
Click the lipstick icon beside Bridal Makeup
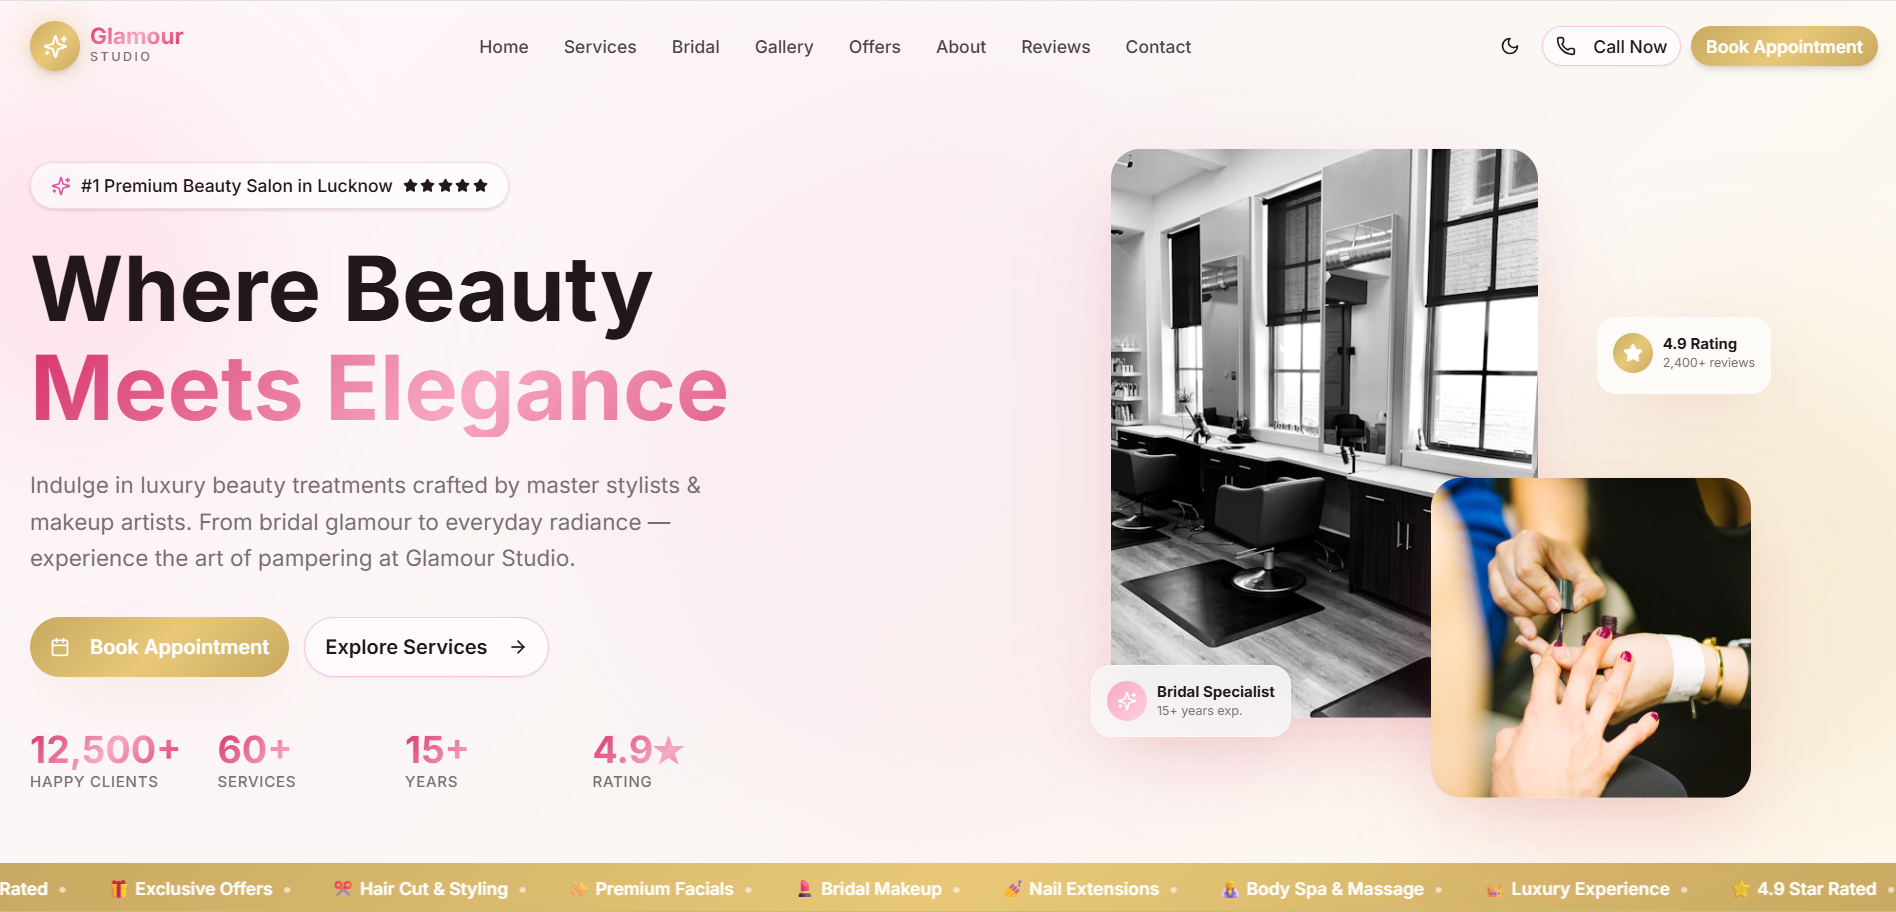pos(805,889)
